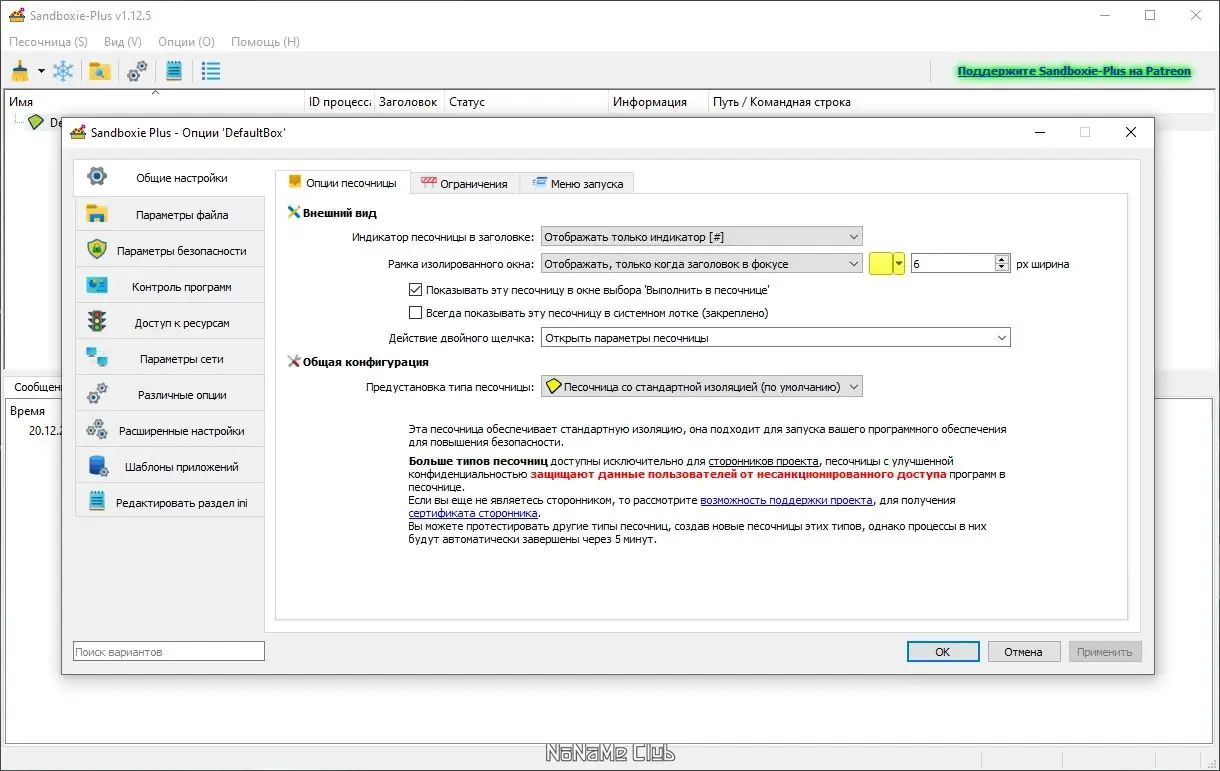
Task: Open Действие двойного щелчка dropdown
Action: point(775,338)
